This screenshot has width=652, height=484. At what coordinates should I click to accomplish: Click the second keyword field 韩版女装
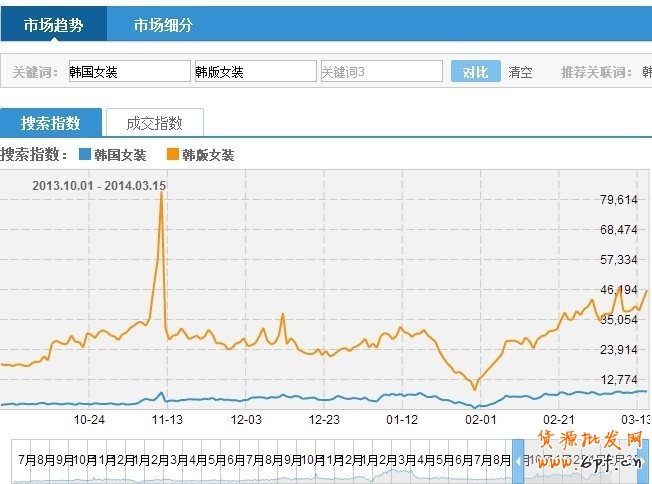click(254, 72)
